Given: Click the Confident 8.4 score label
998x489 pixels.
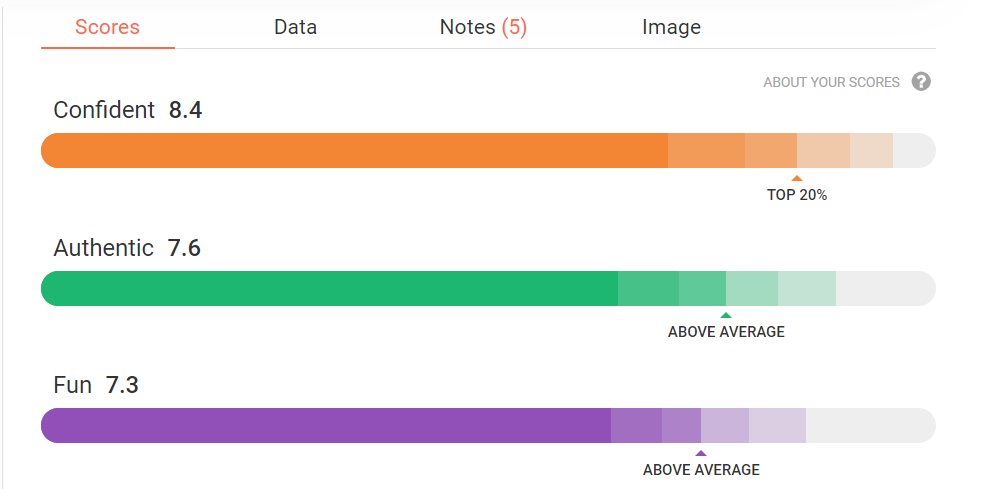Looking at the screenshot, I should point(128,110).
